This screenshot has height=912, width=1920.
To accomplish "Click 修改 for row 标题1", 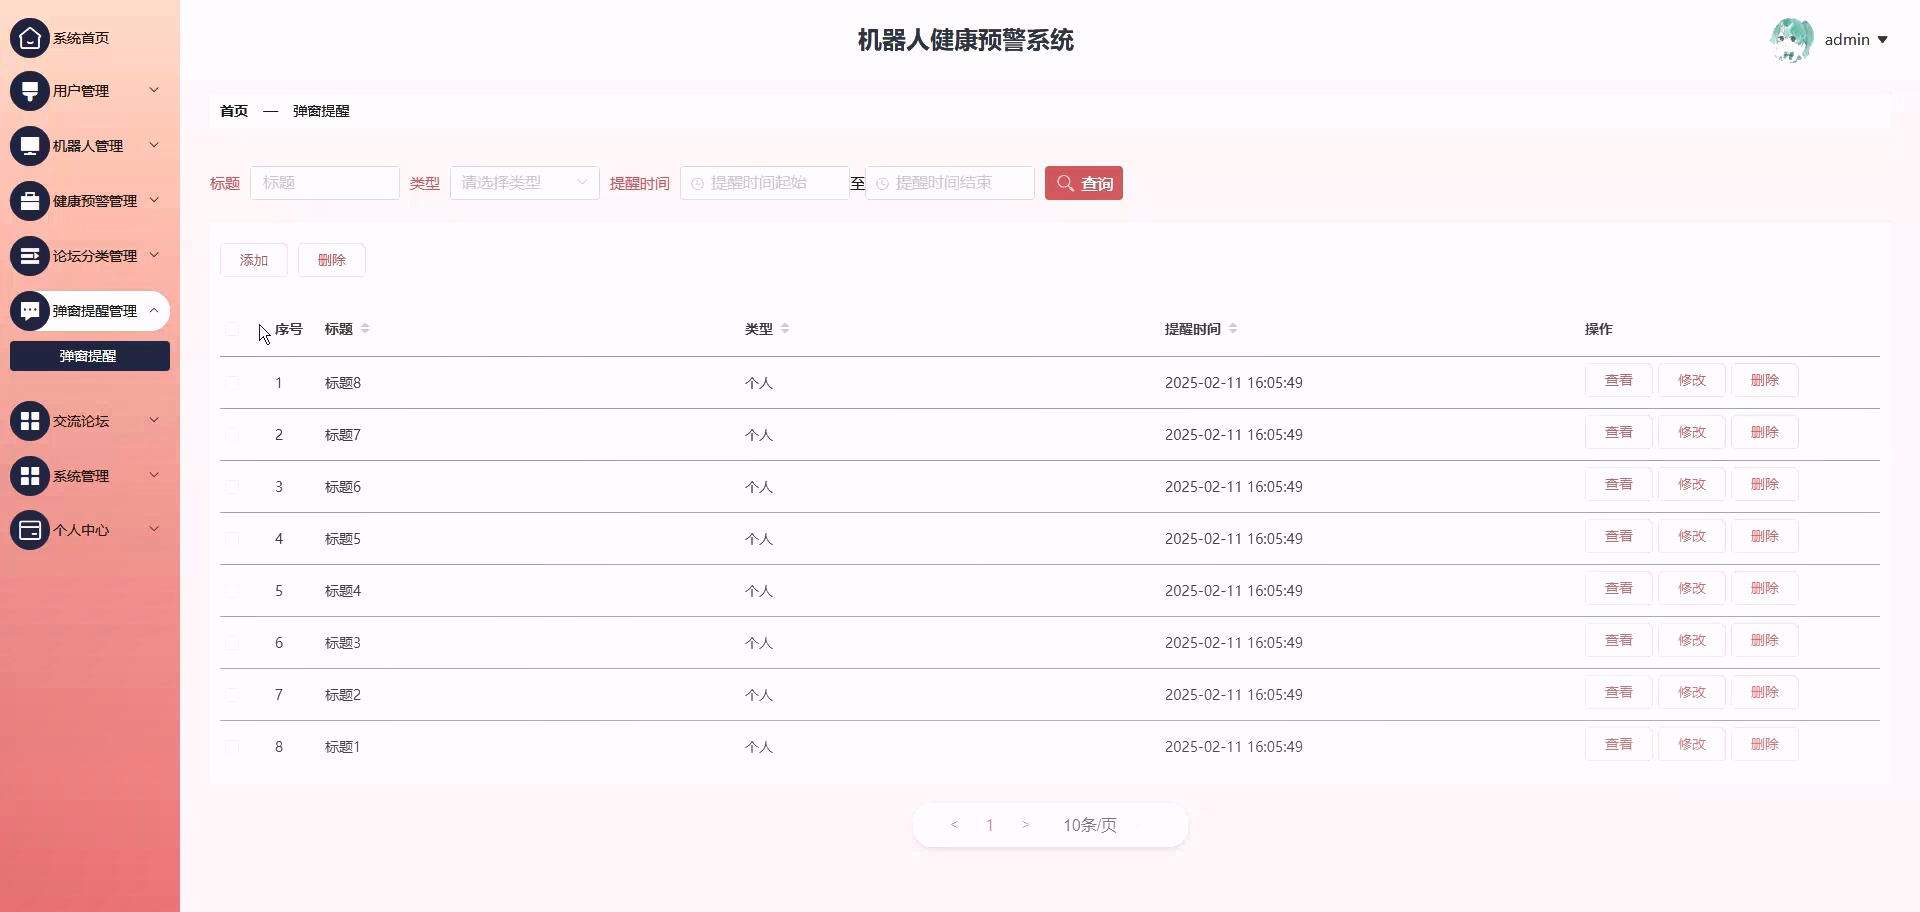I will [x=1692, y=744].
